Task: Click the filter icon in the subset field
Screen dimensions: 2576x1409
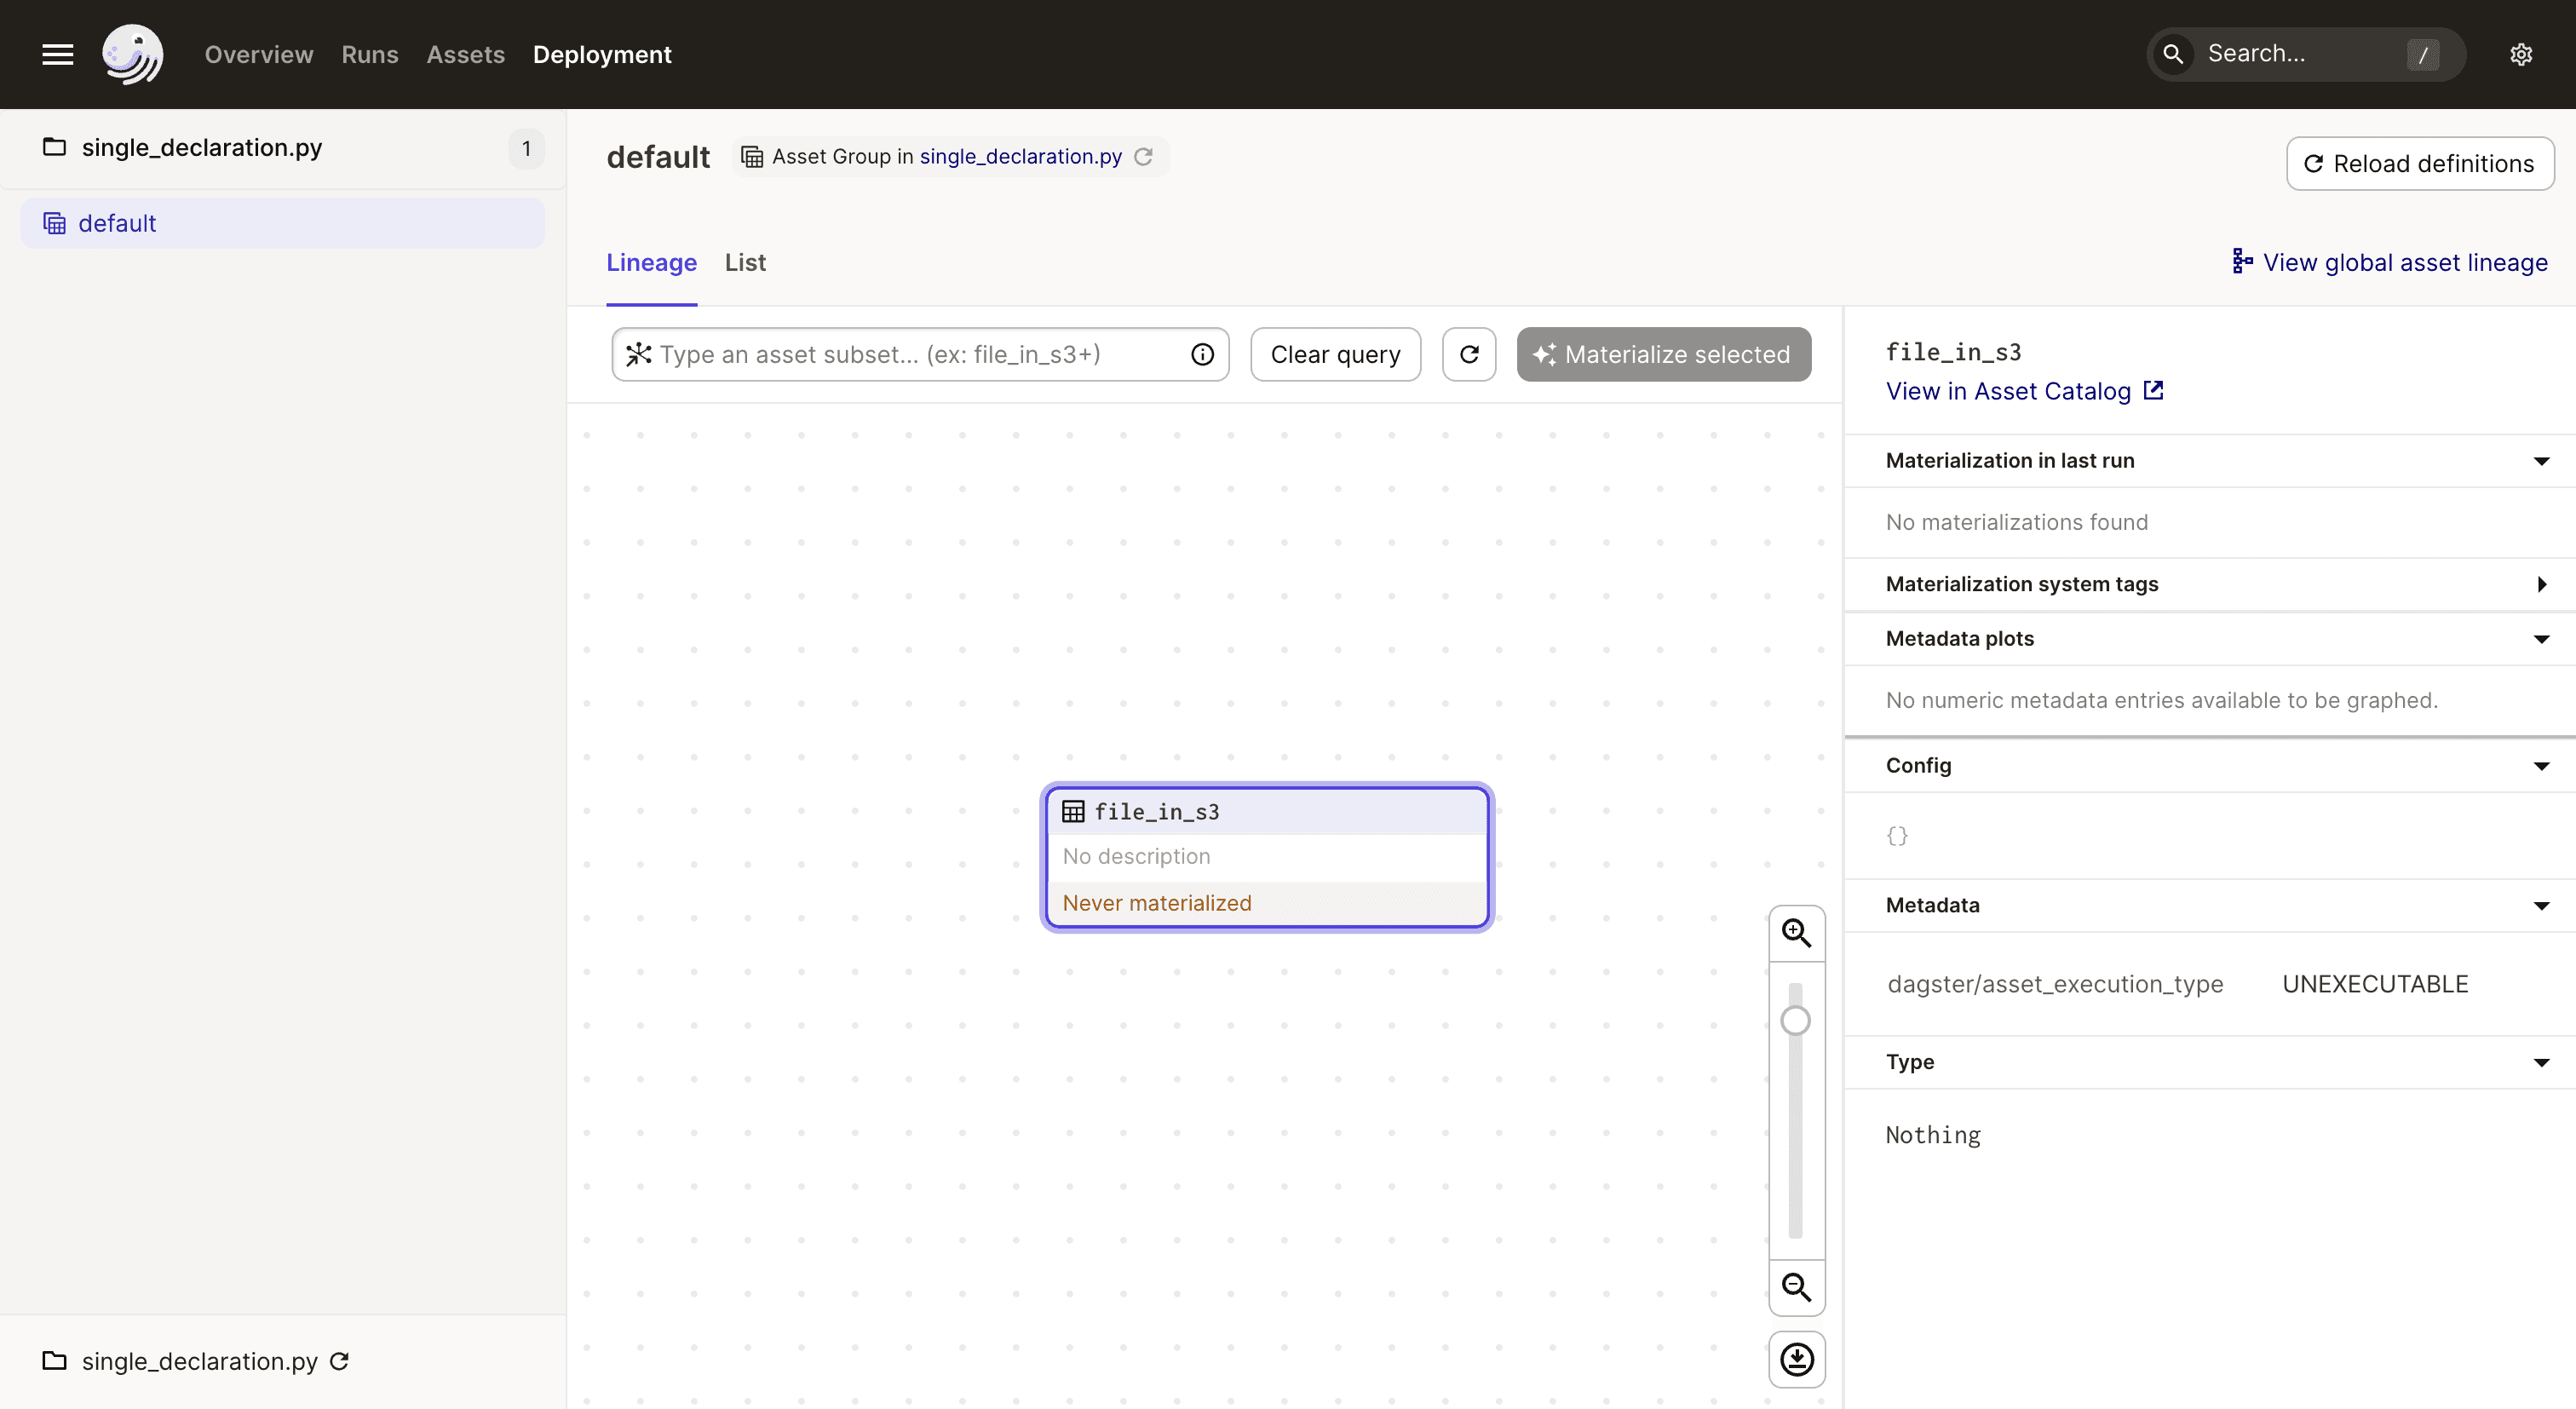Action: point(638,354)
